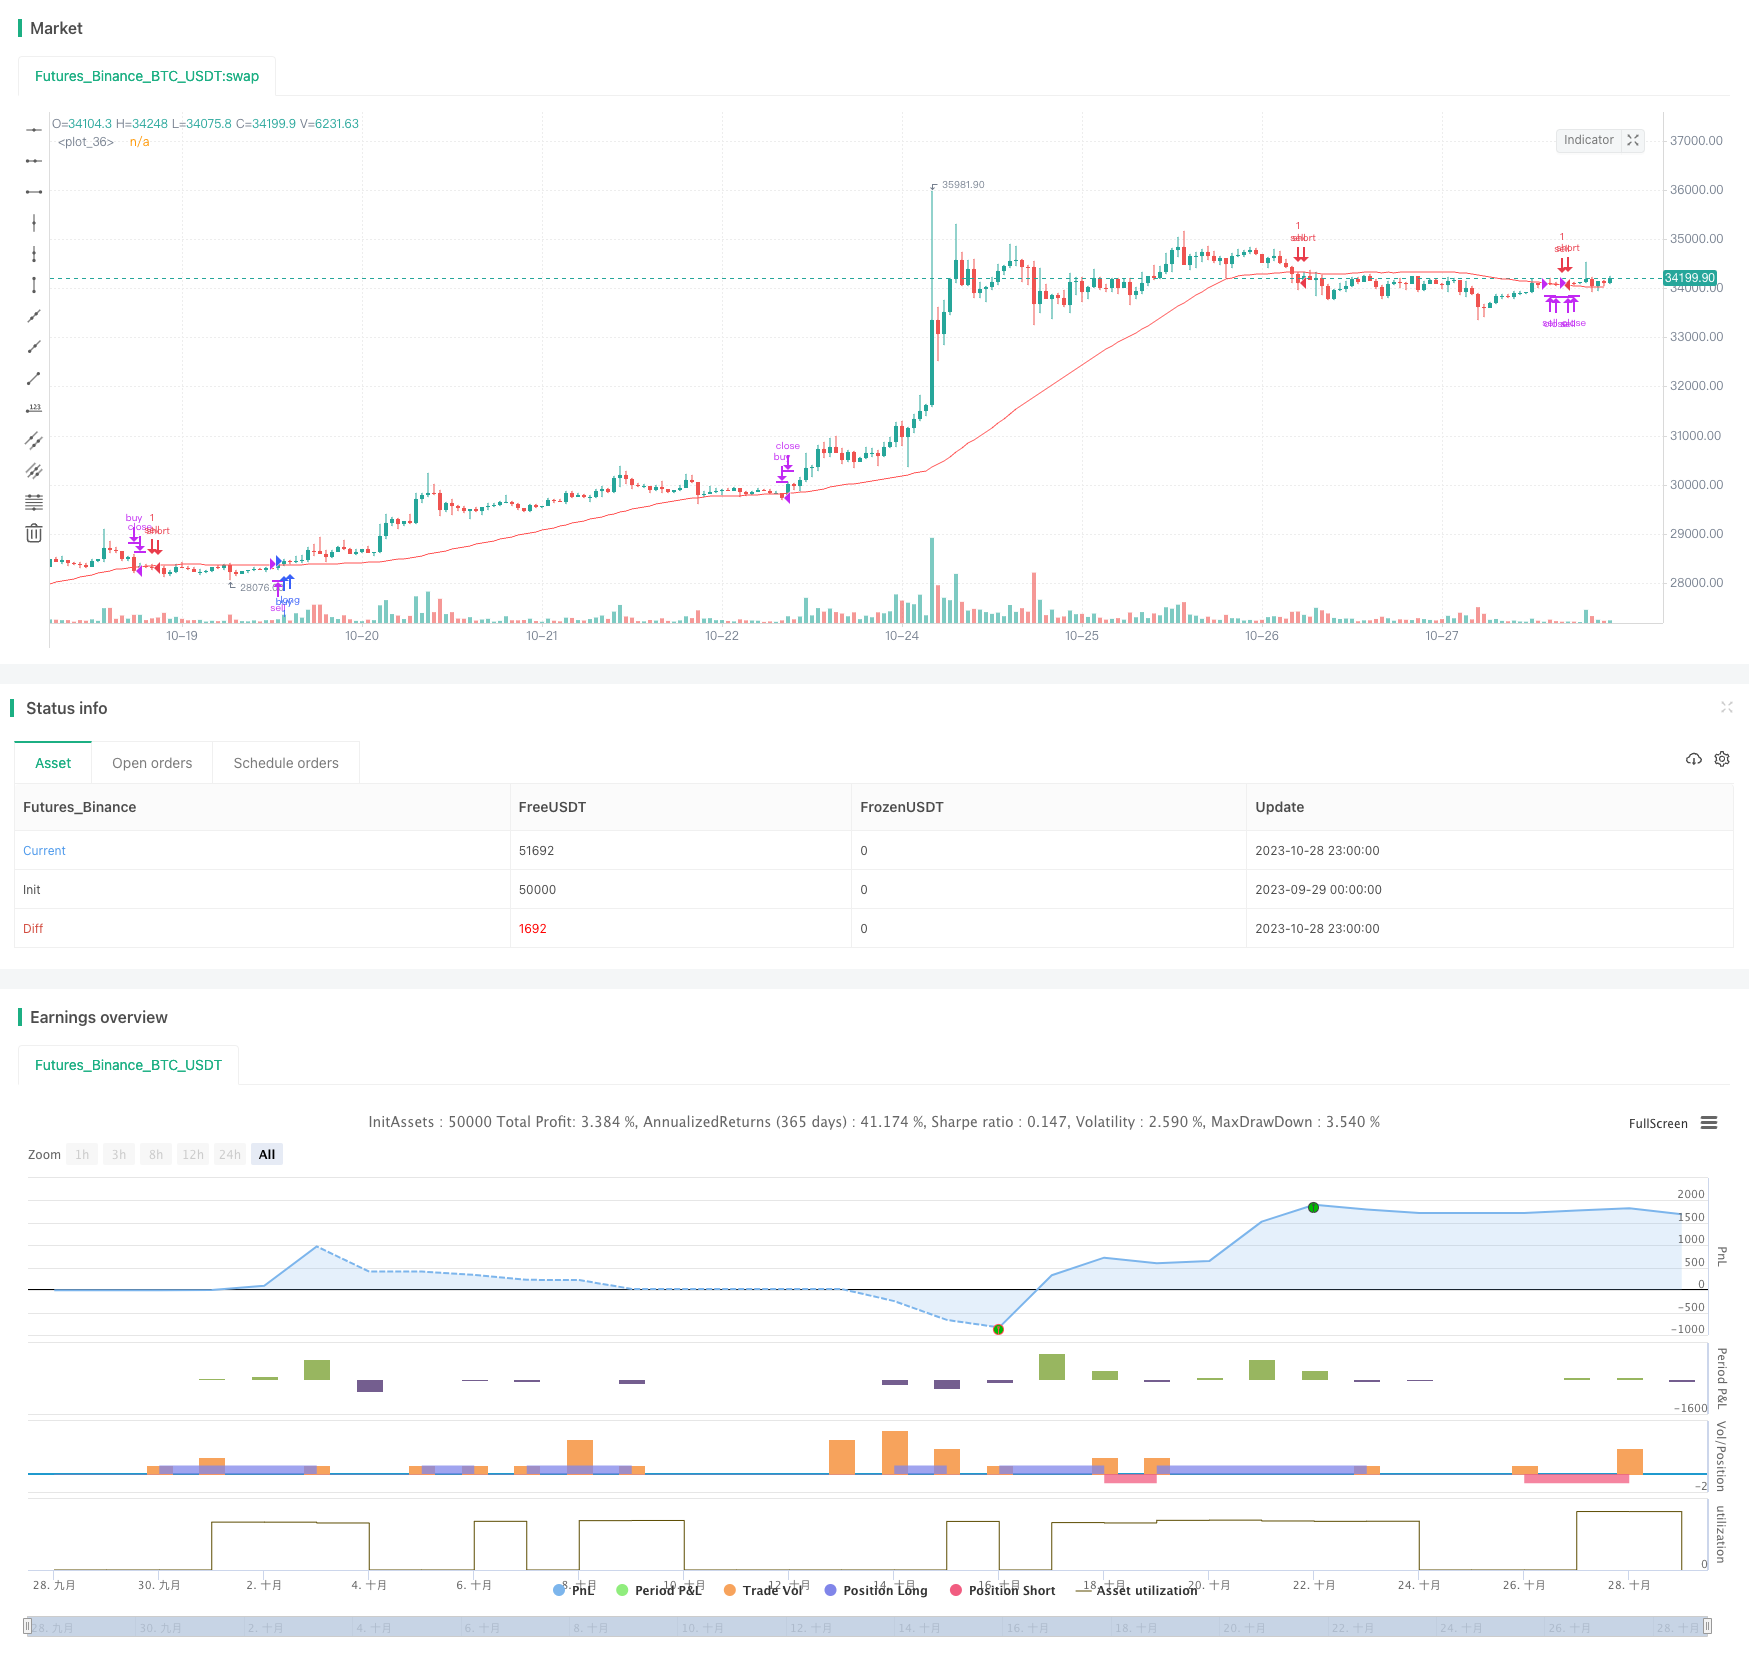Collapse Status info with the expand icon
The height and width of the screenshot is (1664, 1749).
(1727, 707)
